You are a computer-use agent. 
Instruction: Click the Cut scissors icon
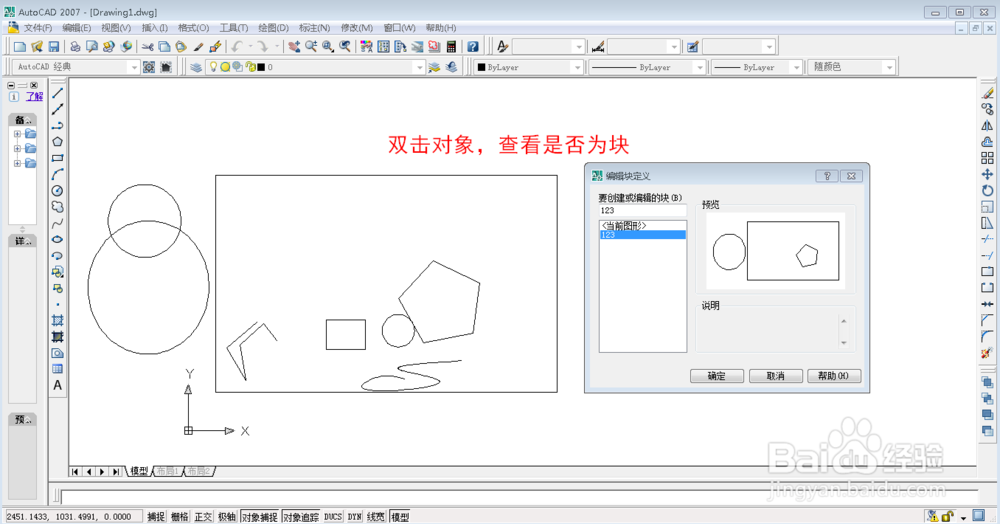coord(147,47)
